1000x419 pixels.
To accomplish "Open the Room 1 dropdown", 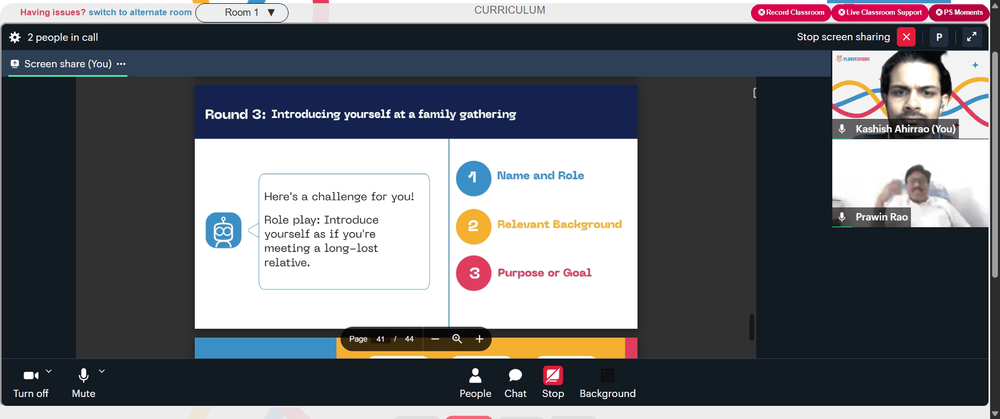I will pos(242,12).
